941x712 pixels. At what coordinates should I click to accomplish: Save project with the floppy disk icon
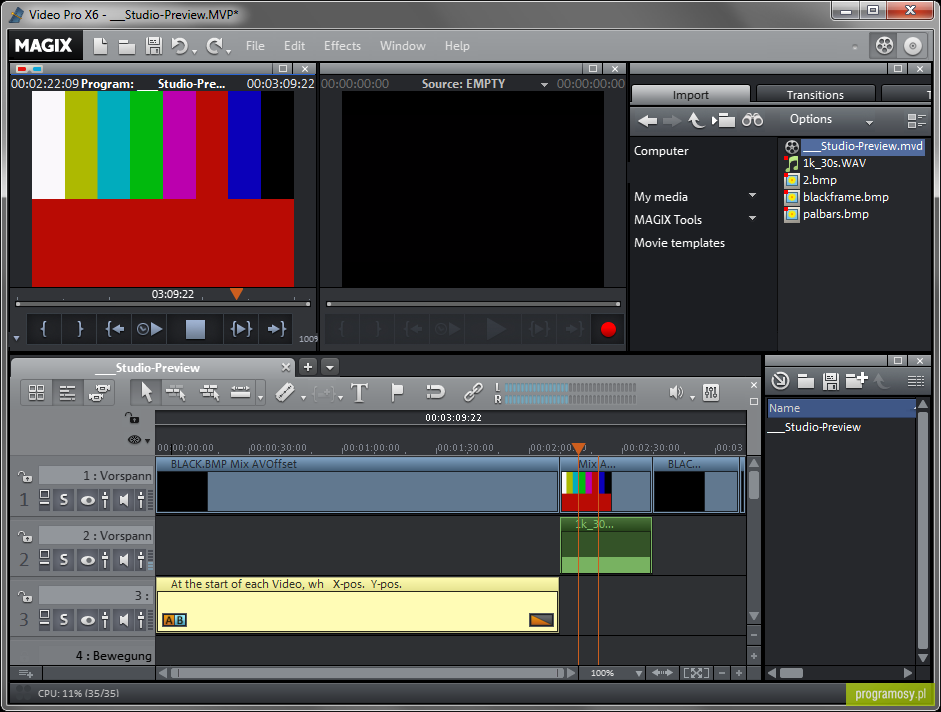154,46
